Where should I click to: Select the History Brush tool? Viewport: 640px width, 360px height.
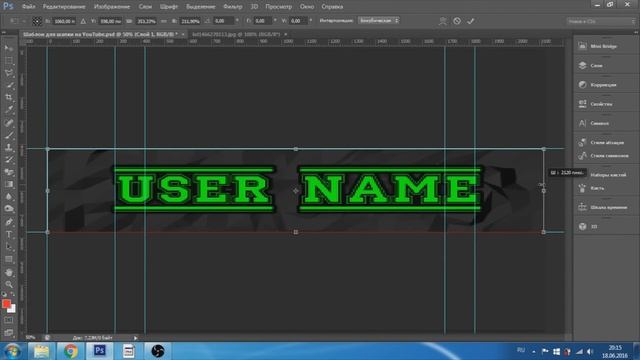point(9,160)
